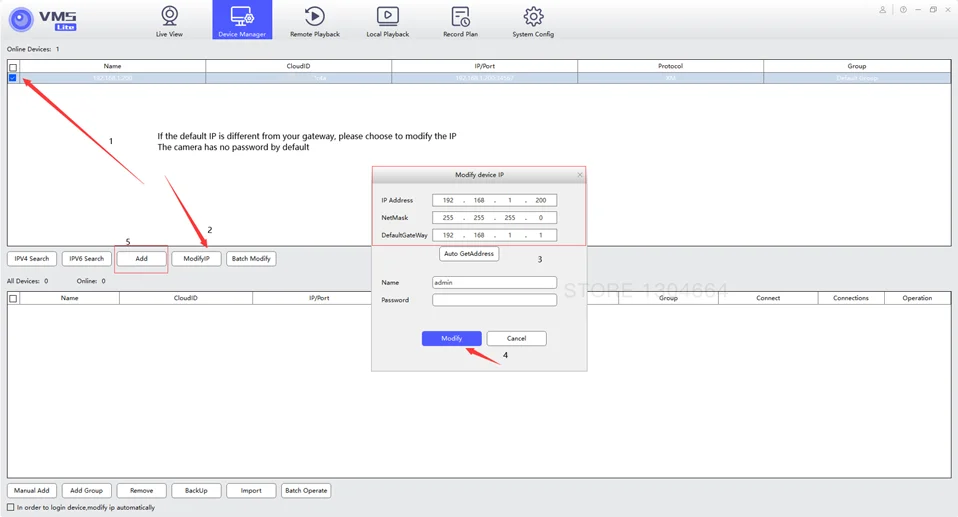The height and width of the screenshot is (517, 958).
Task: Click the Add button
Action: (x=141, y=258)
